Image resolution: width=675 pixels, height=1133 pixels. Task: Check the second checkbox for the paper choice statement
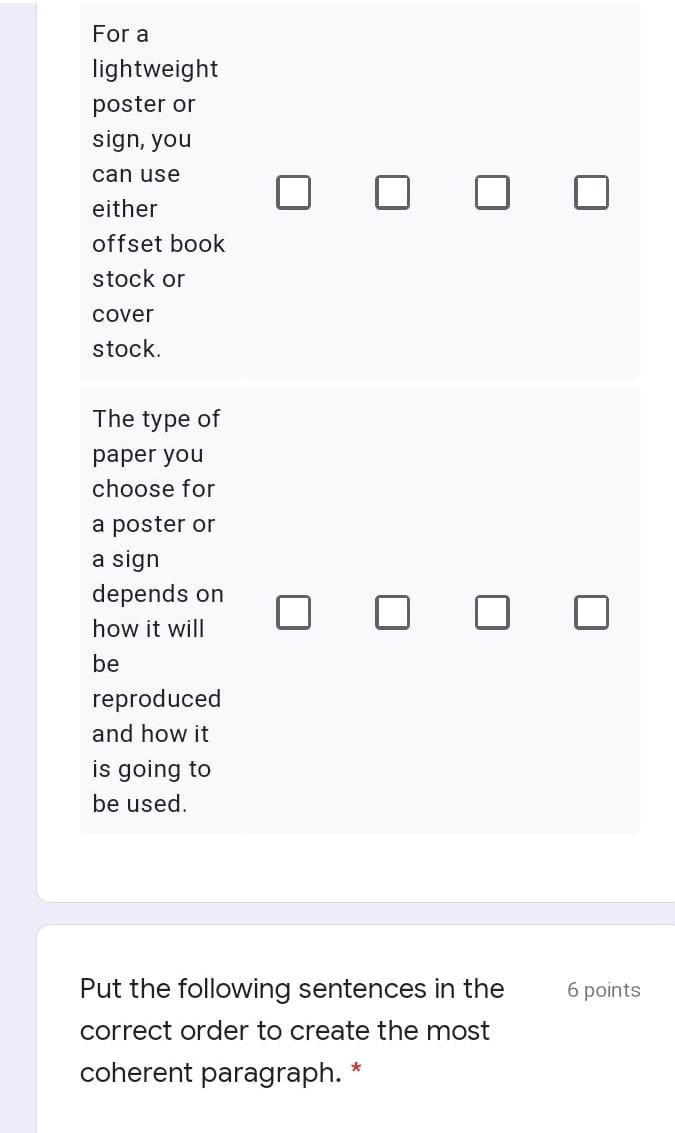(393, 612)
